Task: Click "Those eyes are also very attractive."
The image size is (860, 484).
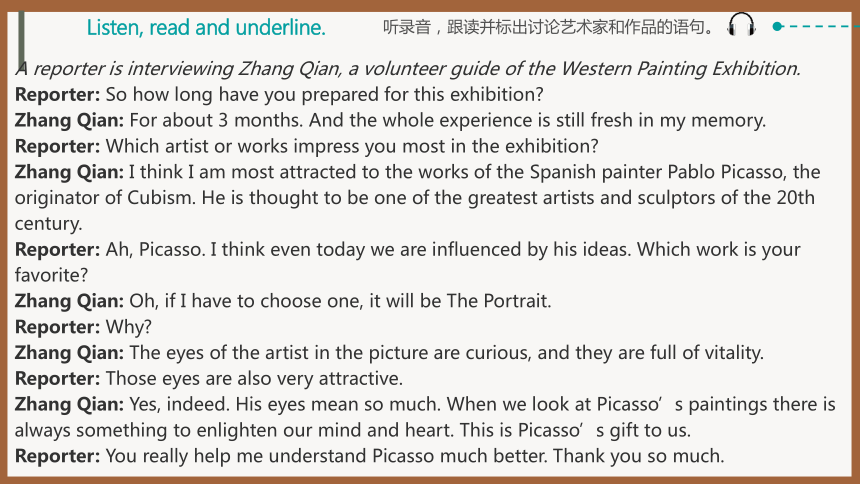Action: pos(254,378)
